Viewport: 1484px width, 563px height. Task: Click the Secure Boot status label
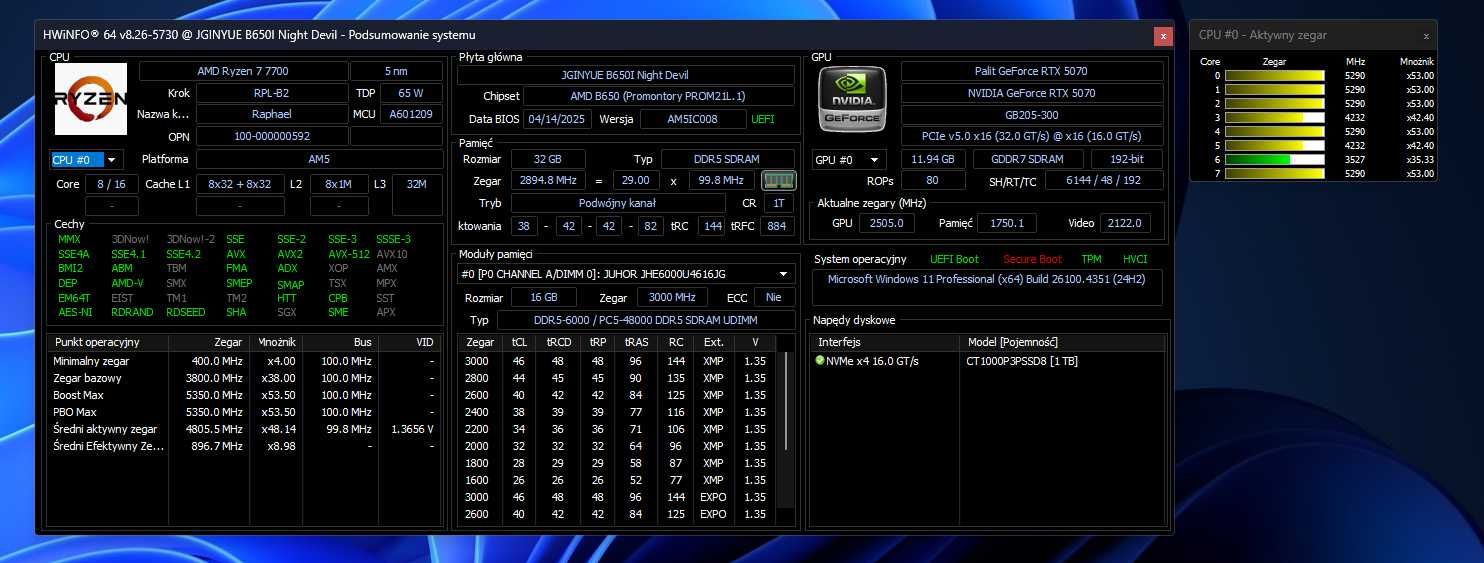pyautogui.click(x=1032, y=259)
